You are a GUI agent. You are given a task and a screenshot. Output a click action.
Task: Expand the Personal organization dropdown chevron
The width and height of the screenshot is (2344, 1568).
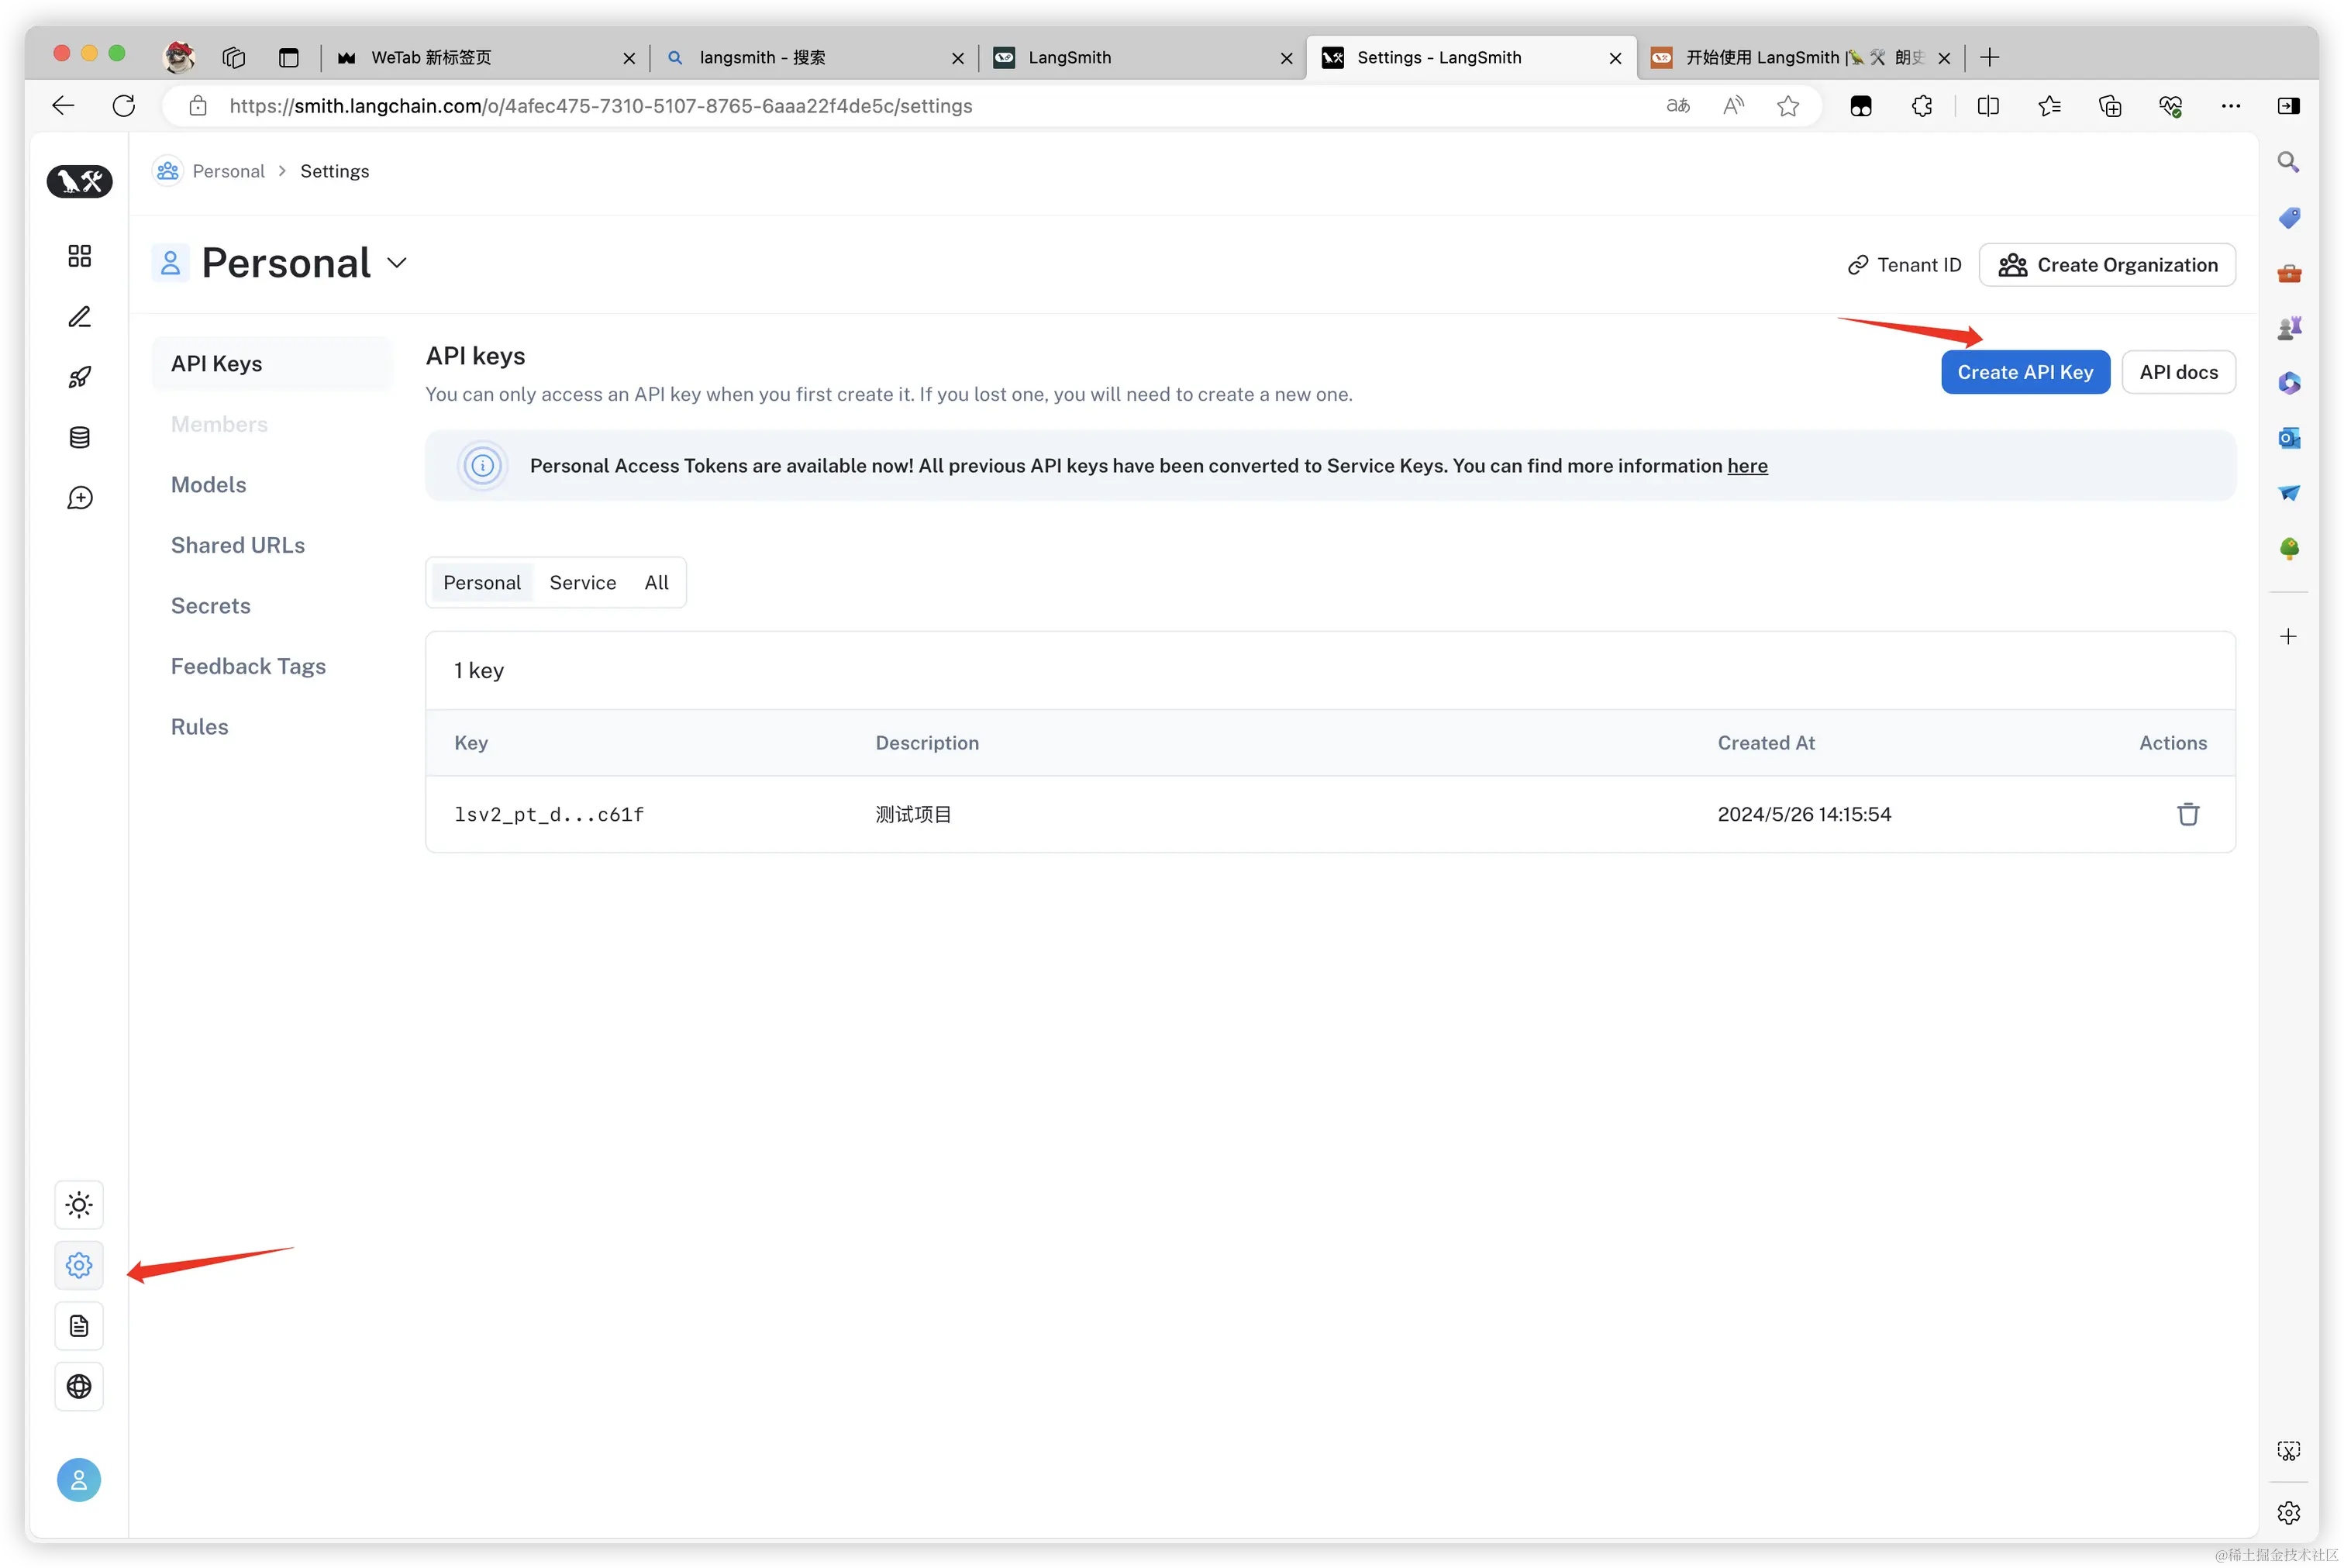[x=397, y=263]
